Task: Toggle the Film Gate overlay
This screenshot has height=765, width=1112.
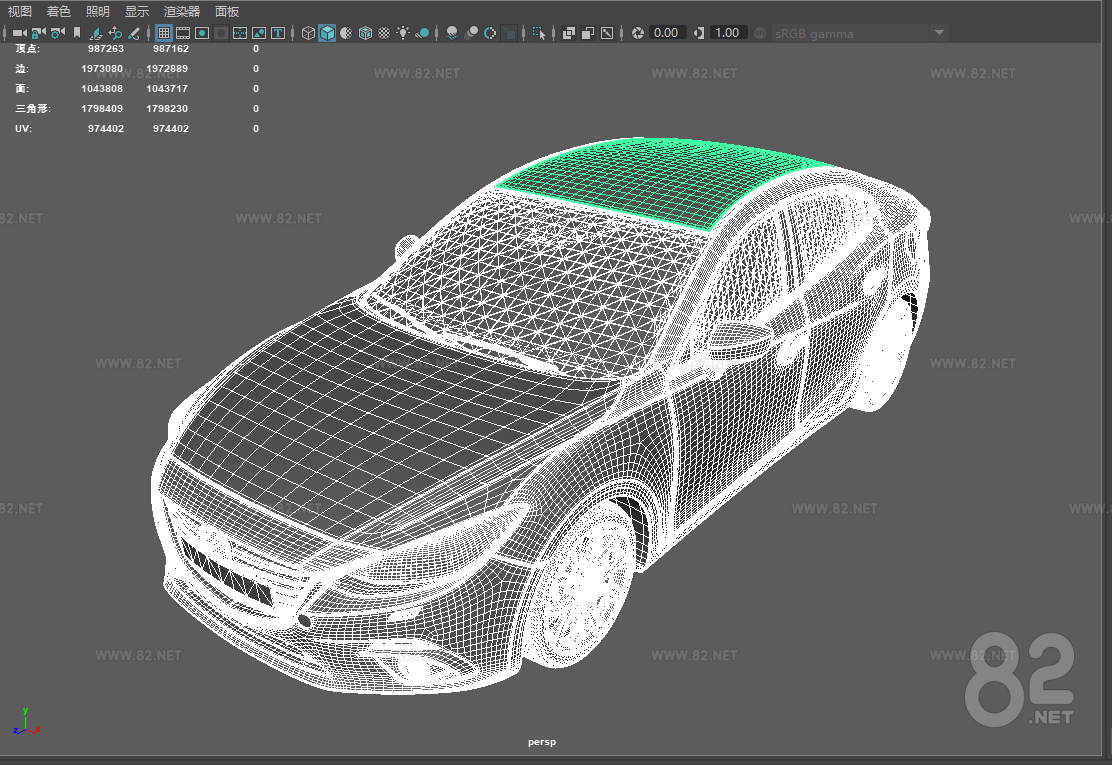Action: tap(183, 33)
